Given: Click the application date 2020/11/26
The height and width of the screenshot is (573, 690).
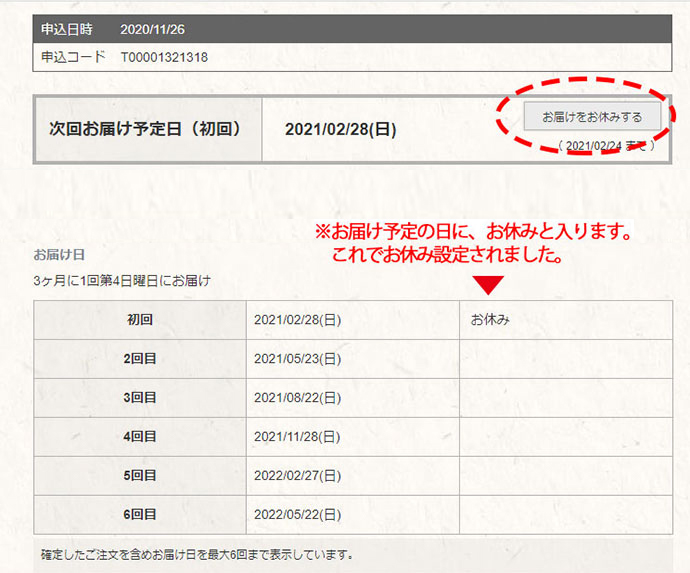Looking at the screenshot, I should click(152, 29).
